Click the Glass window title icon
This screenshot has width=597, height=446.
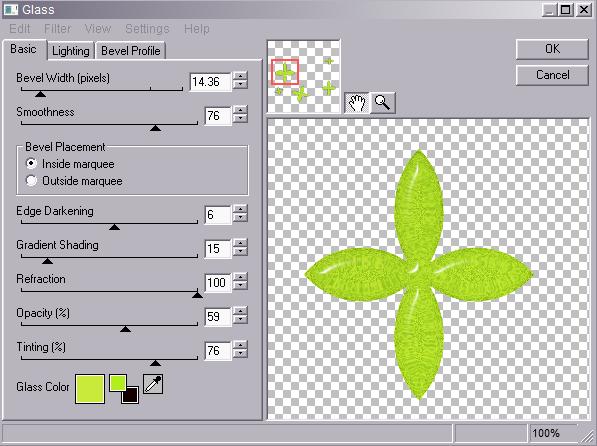10,9
